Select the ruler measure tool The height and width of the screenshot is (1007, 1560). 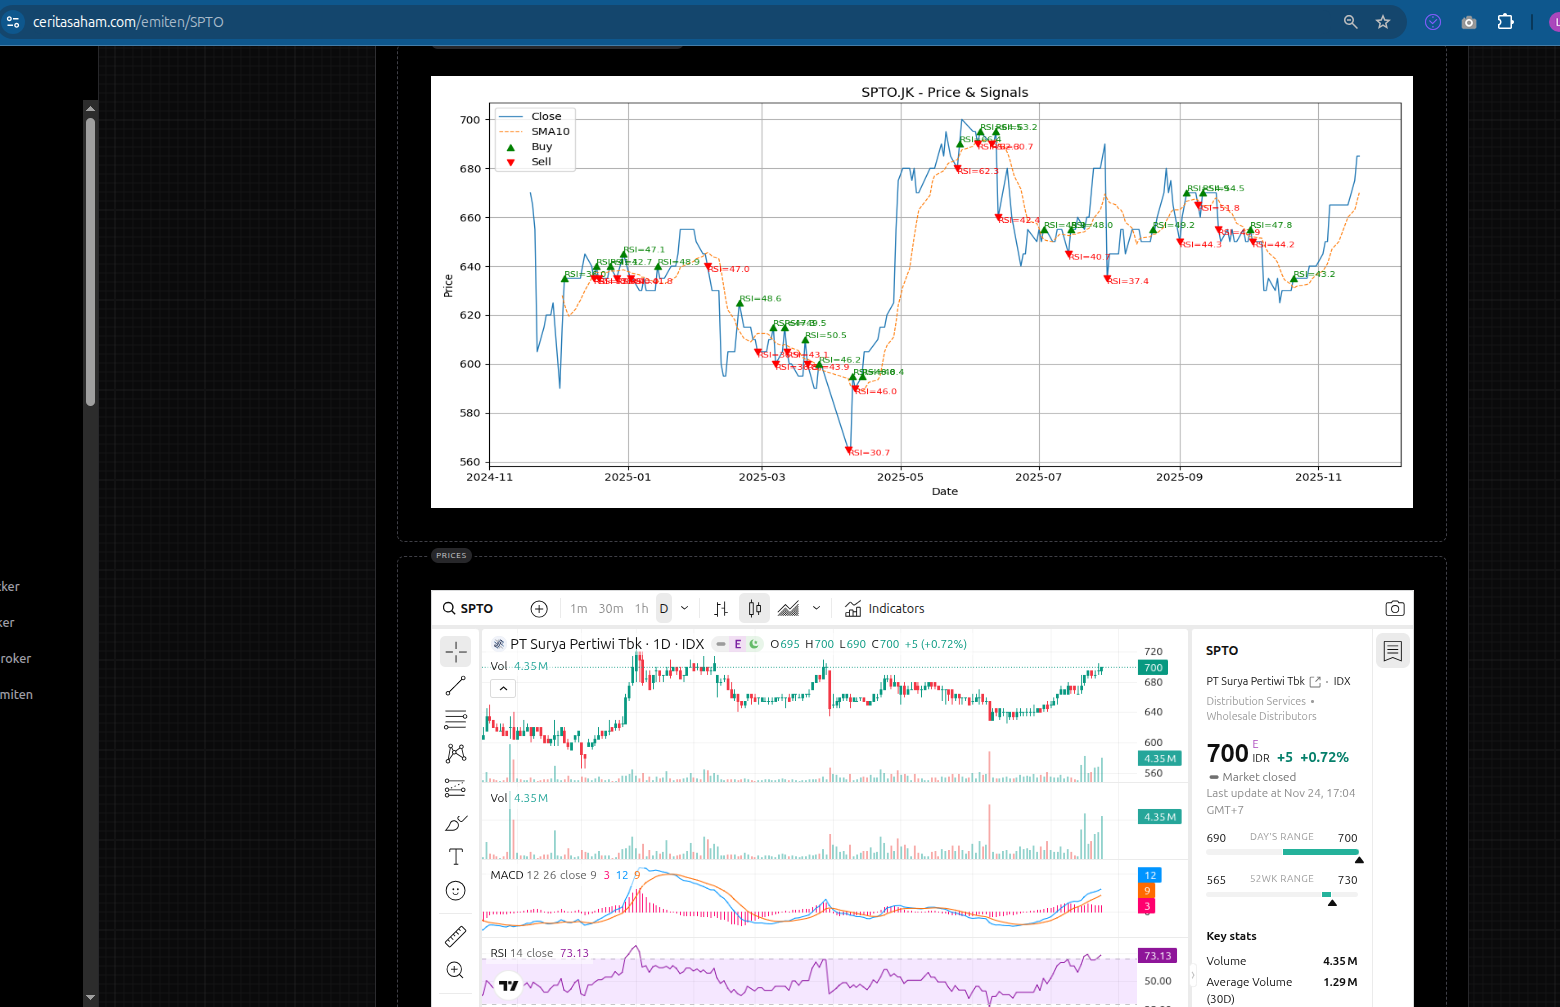coord(456,936)
